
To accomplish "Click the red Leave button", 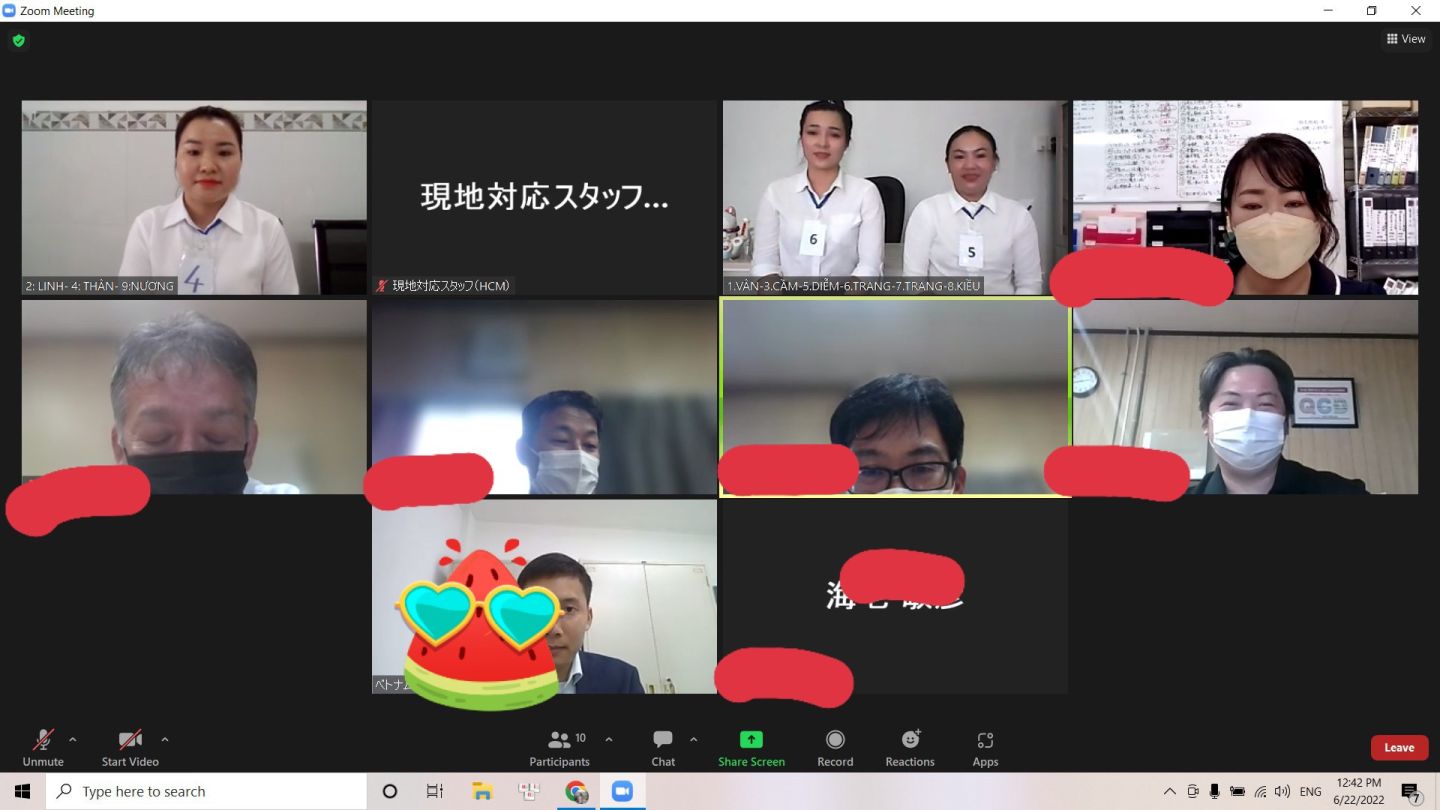I will point(1399,747).
